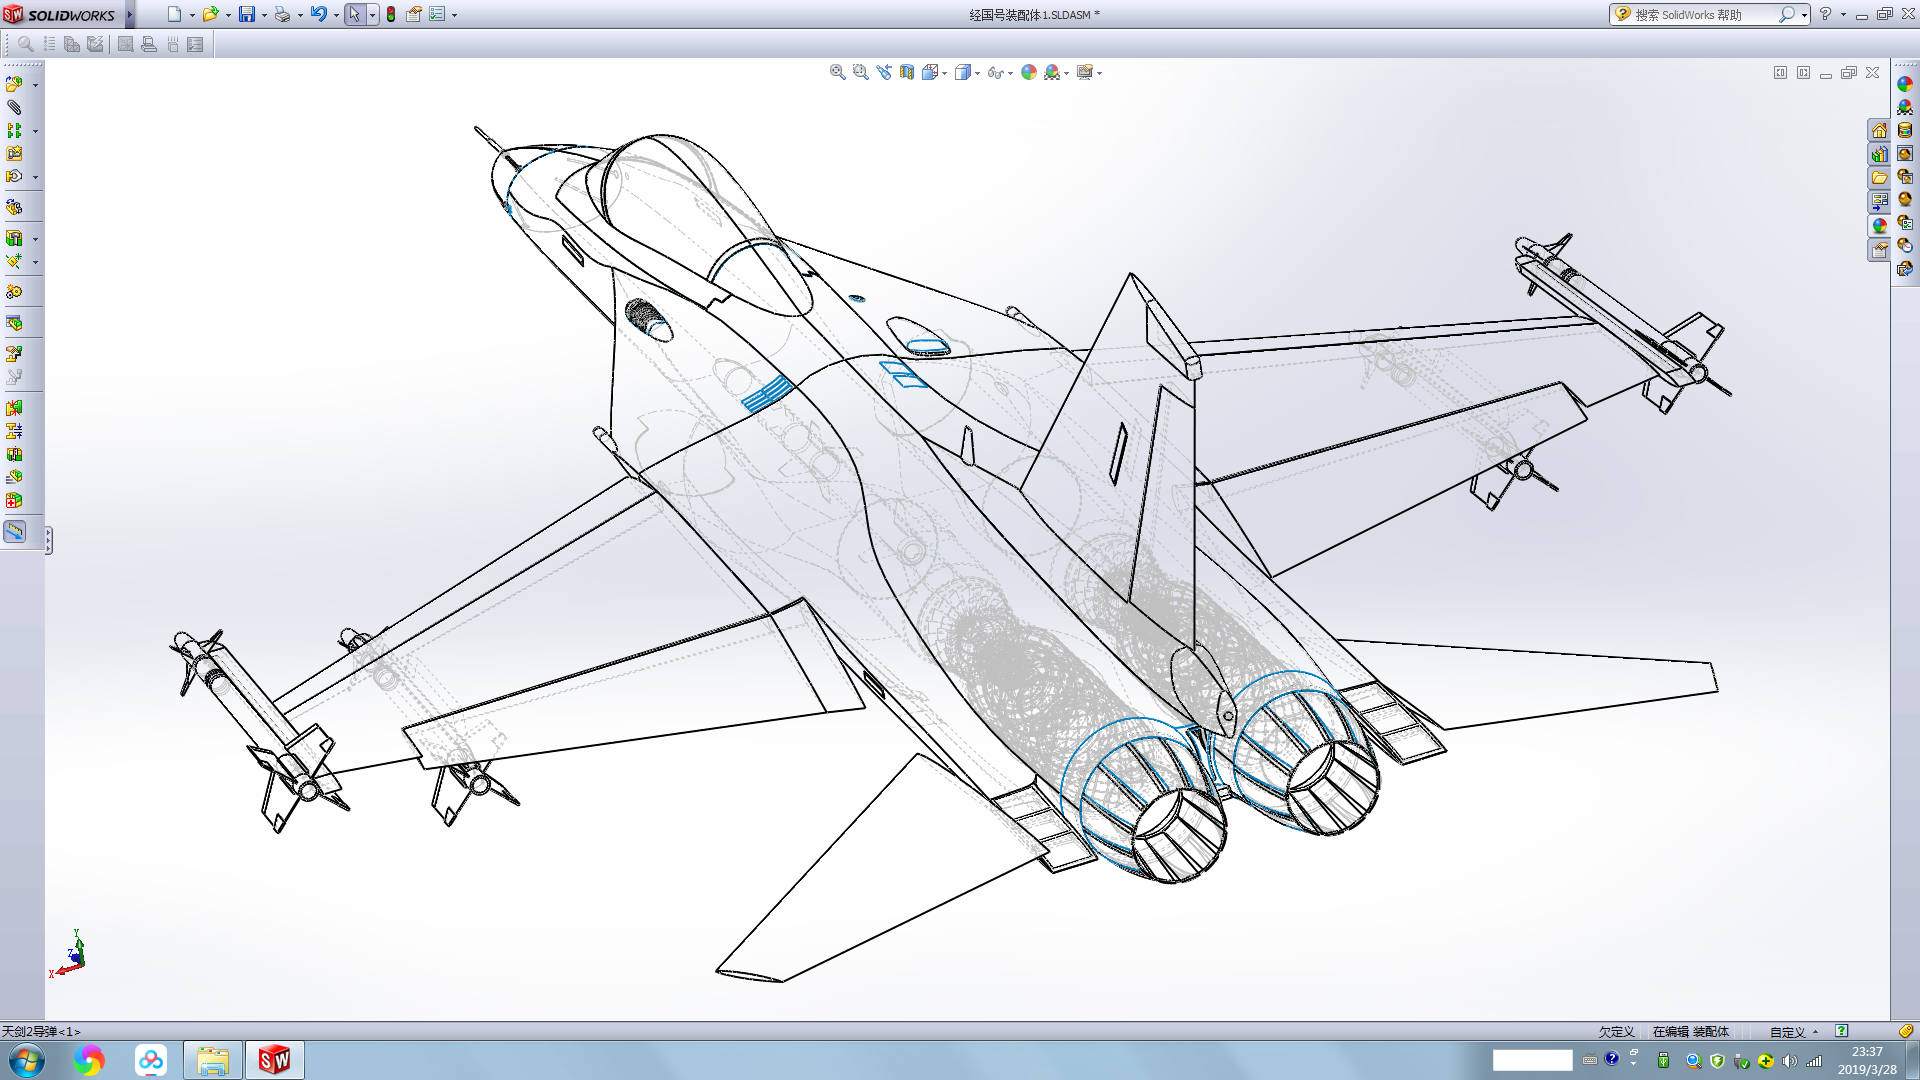
Task: Click the Undo arrow icon
Action: click(x=318, y=14)
